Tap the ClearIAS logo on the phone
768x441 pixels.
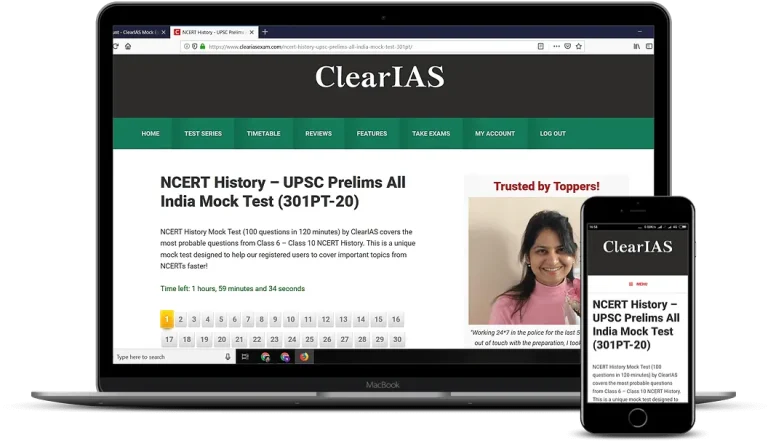point(637,246)
